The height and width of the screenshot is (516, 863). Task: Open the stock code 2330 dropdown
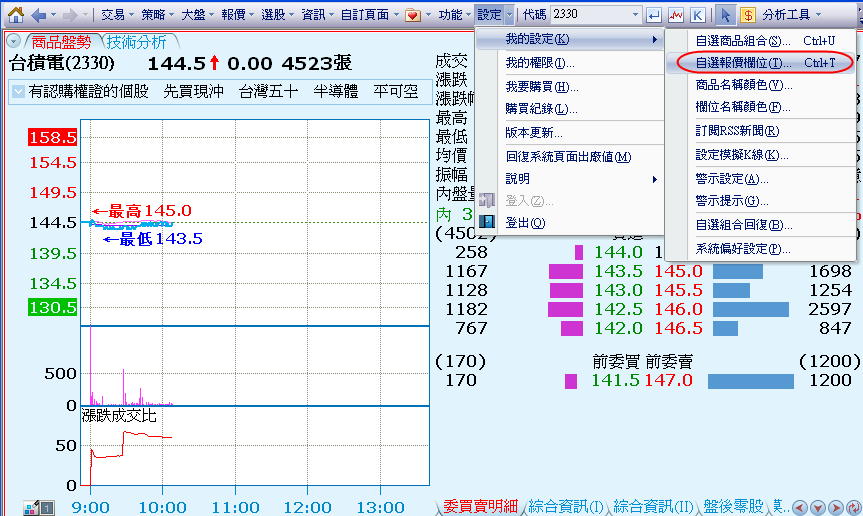(x=635, y=15)
